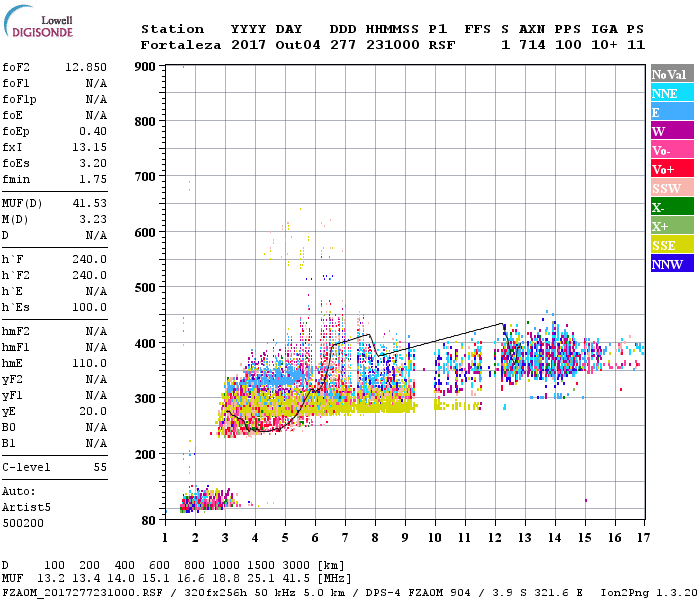Viewport: 700px width, 600px height.
Task: Select the C-level value 55
Action: (x=99, y=467)
